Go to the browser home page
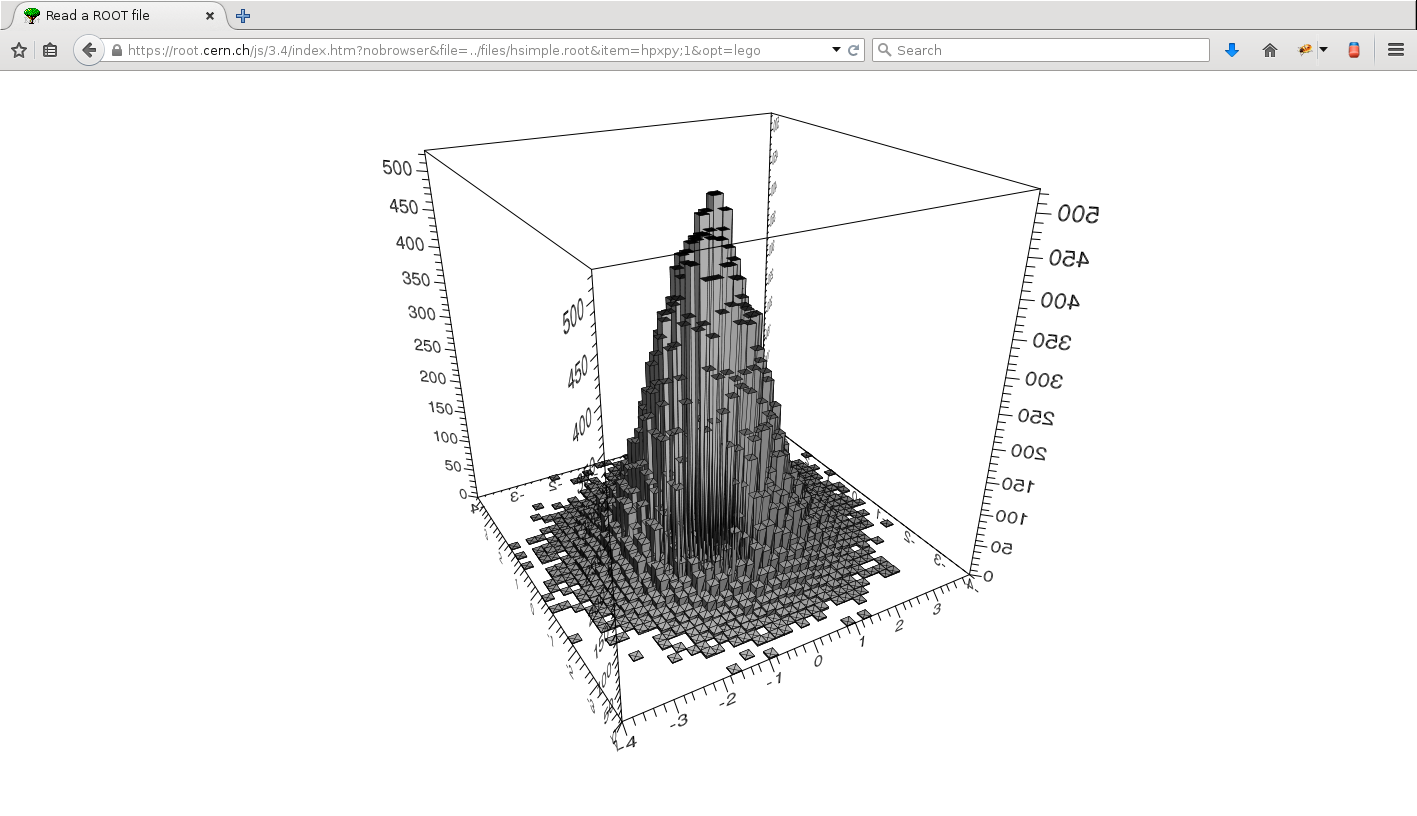The height and width of the screenshot is (816, 1417). tap(1270, 50)
